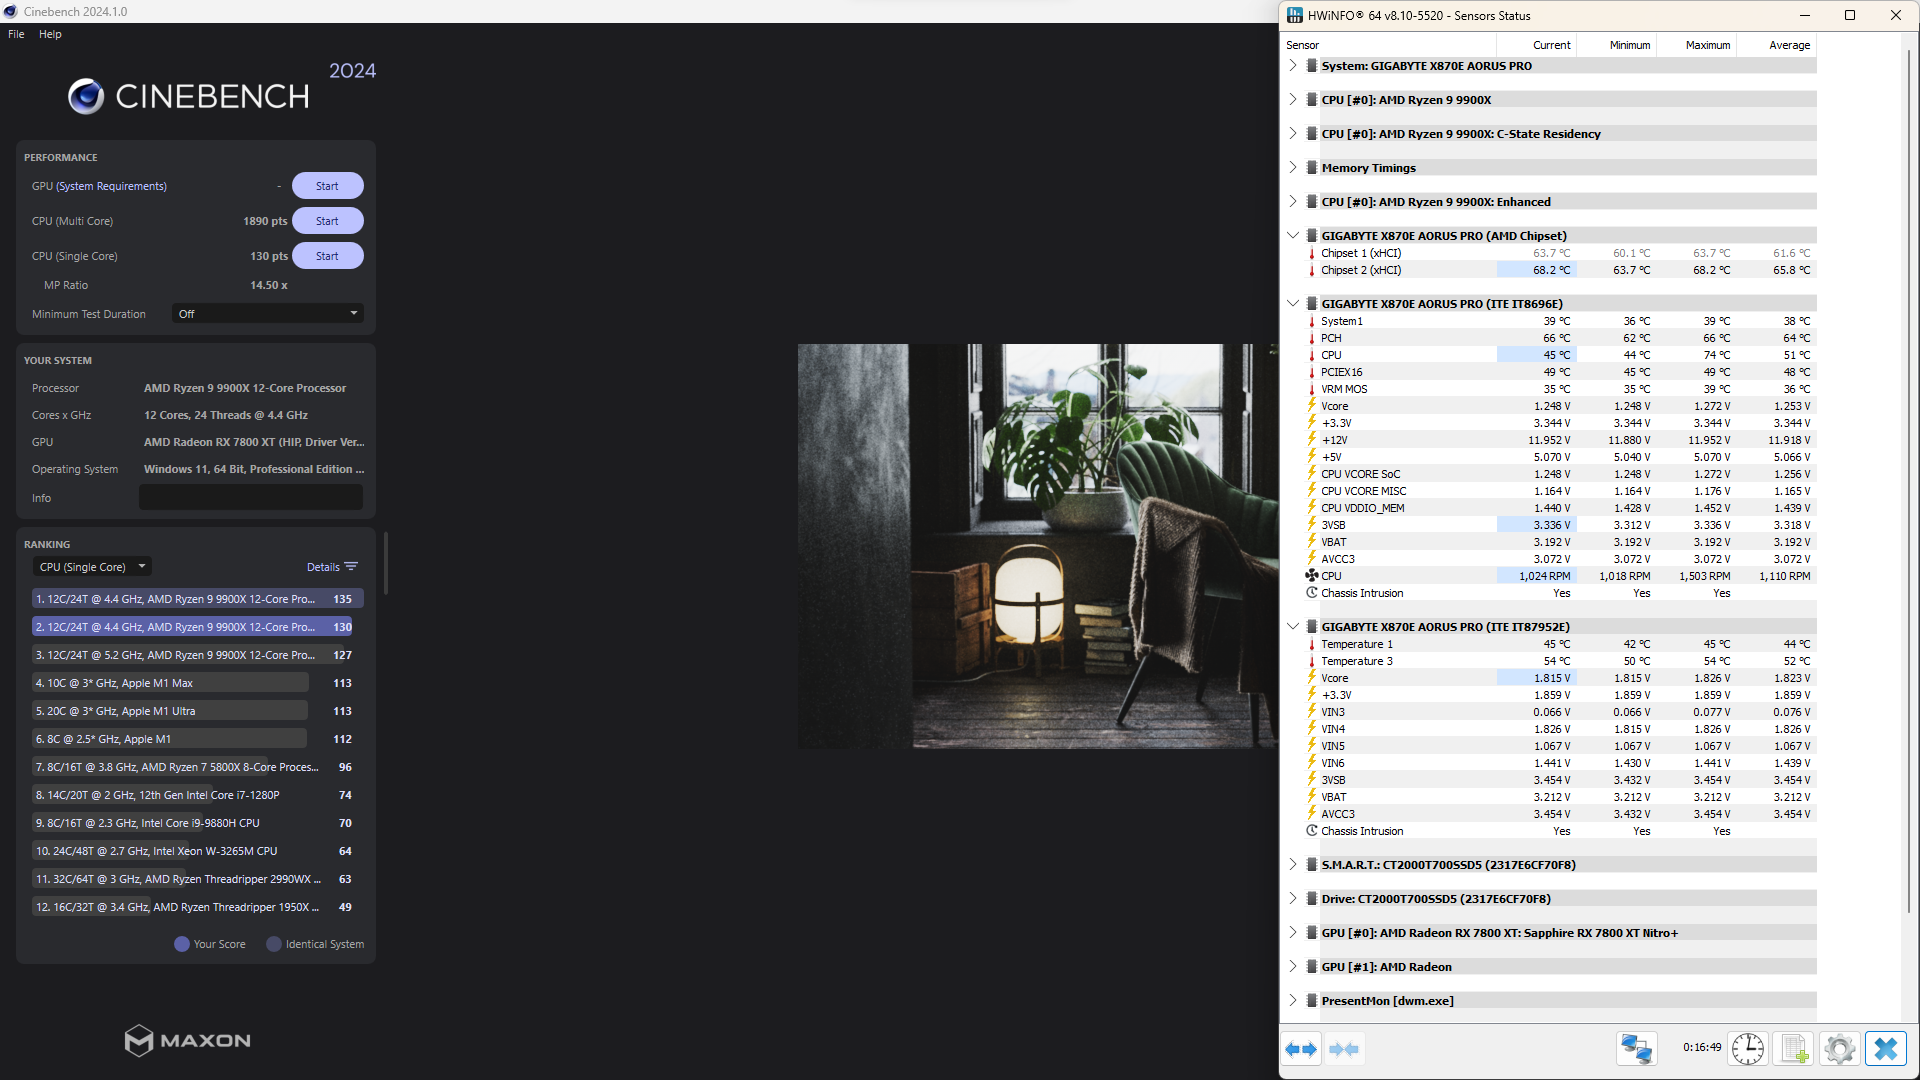
Task: Collapse the GIGABYTE X870E AORUS PRO (AMD Chipset) group
Action: pos(1292,236)
